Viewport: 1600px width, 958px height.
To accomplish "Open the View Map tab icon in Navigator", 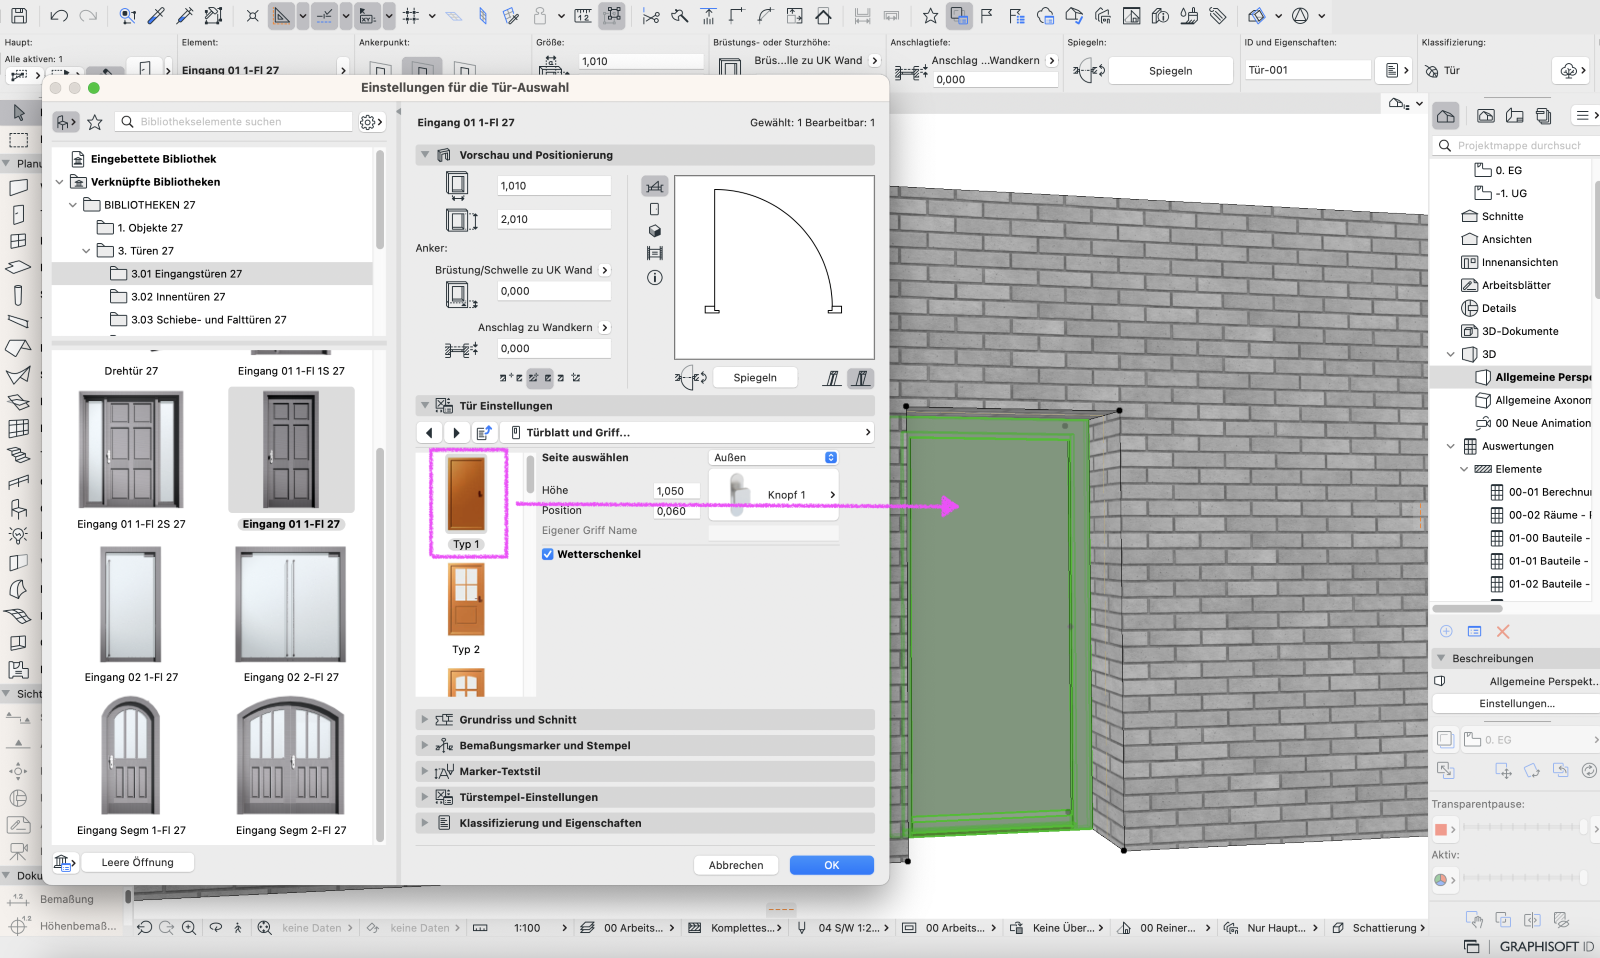I will (x=1486, y=116).
